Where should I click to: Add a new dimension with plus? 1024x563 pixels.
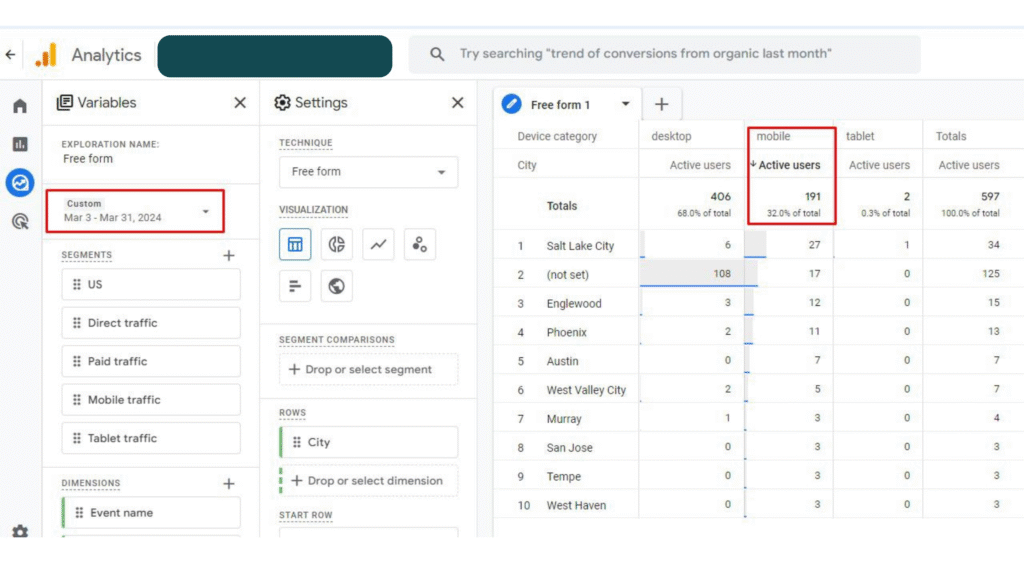(228, 484)
